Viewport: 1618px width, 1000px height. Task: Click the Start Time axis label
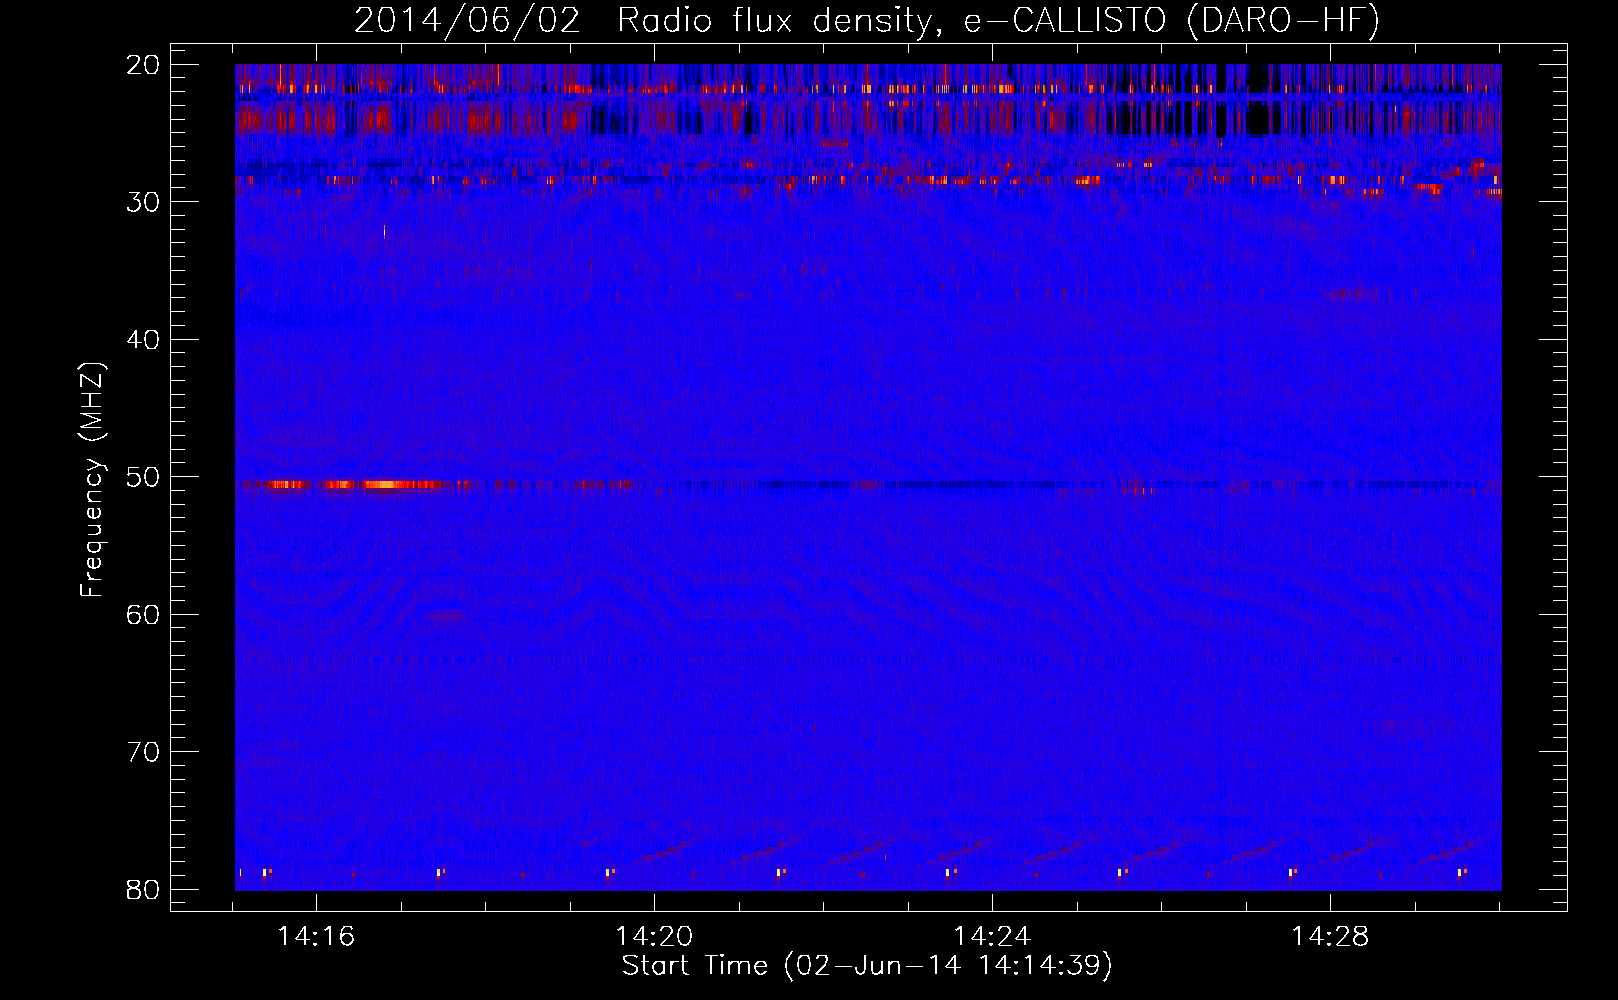867,966
